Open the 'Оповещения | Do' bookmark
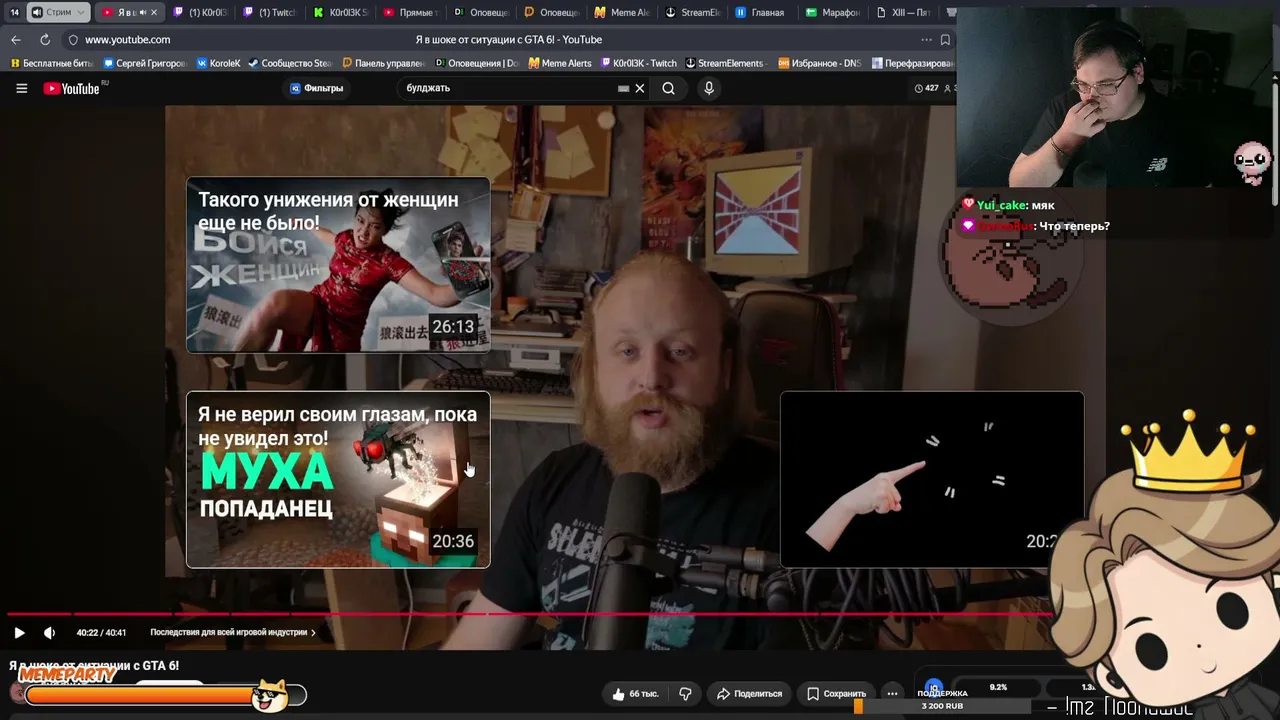 click(x=476, y=63)
